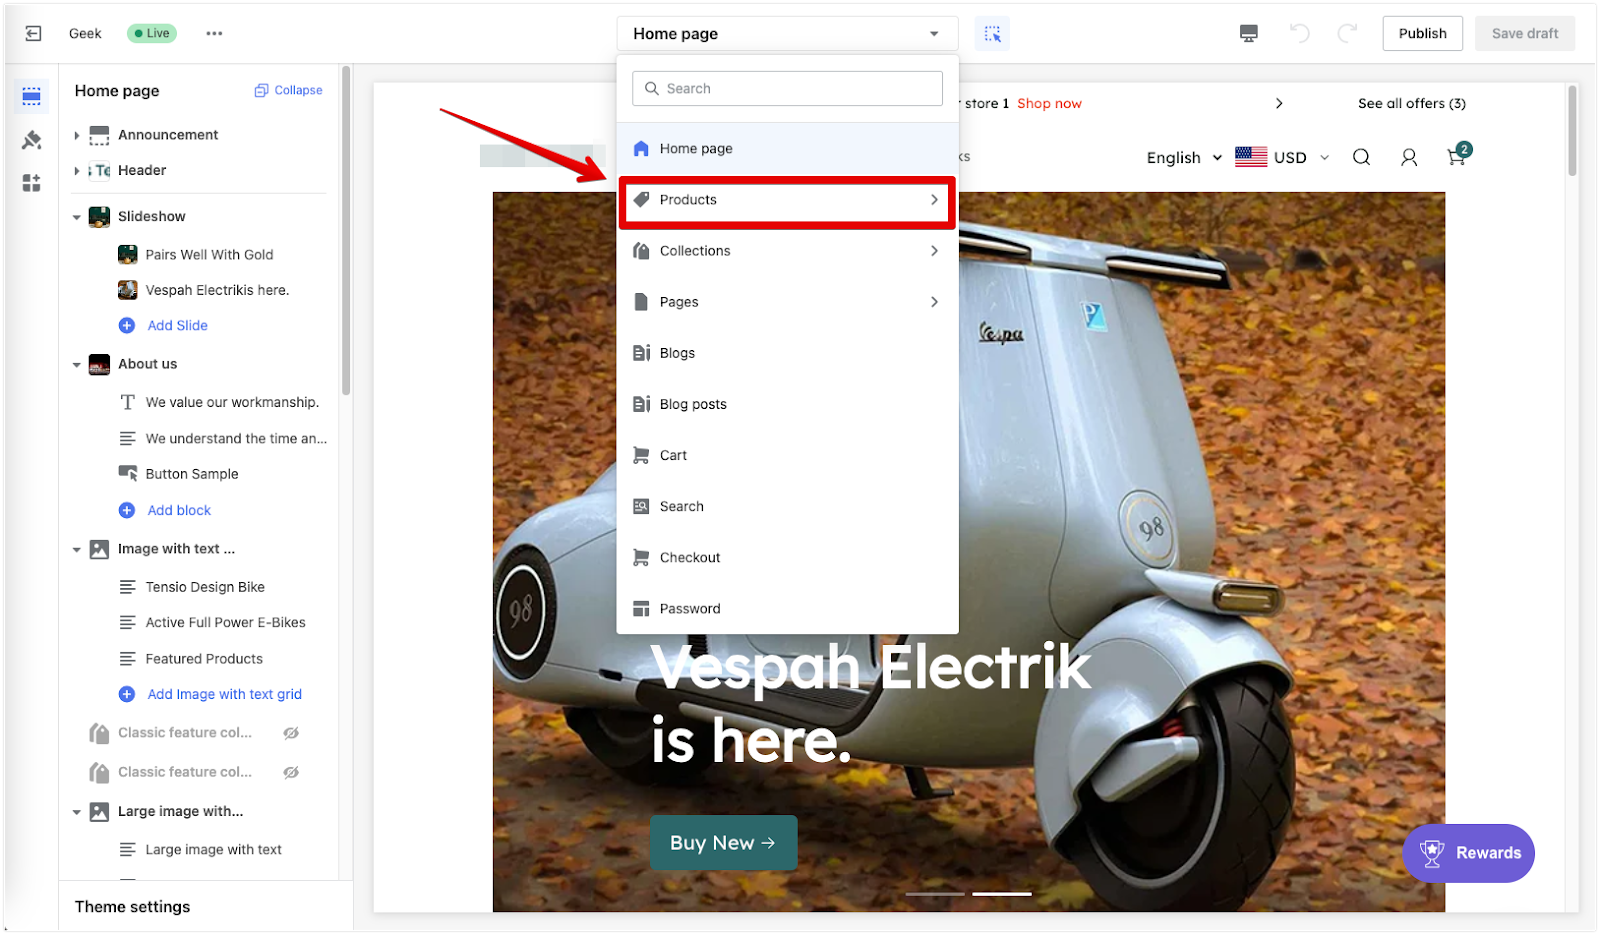Viewport: 1600px width, 935px height.
Task: Click the plus icon beside Add Slide
Action: (127, 325)
